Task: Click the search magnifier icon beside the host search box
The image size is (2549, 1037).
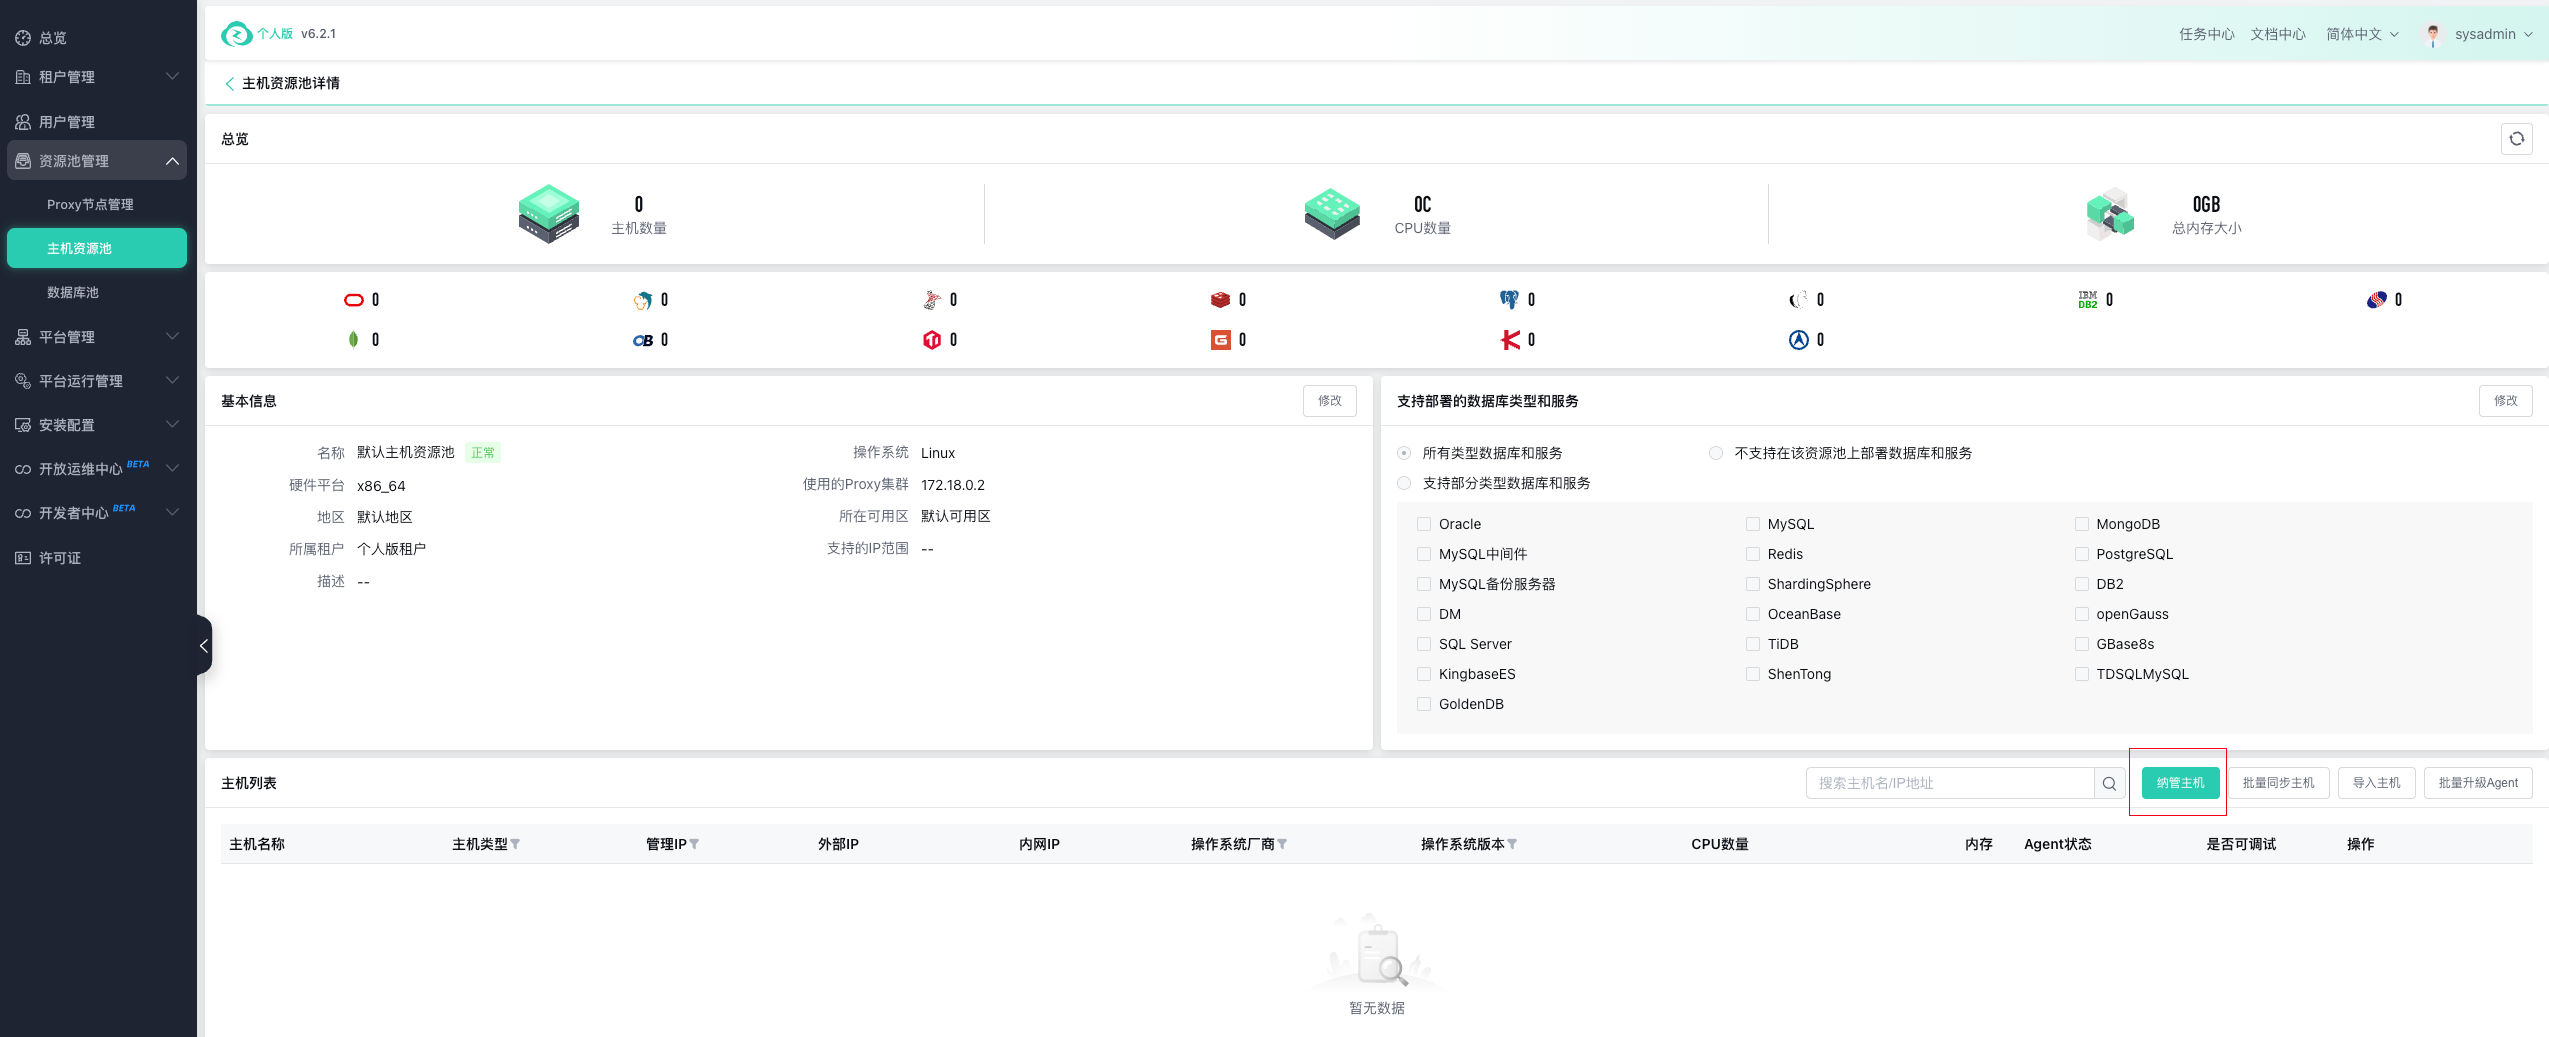Action: tap(2109, 783)
